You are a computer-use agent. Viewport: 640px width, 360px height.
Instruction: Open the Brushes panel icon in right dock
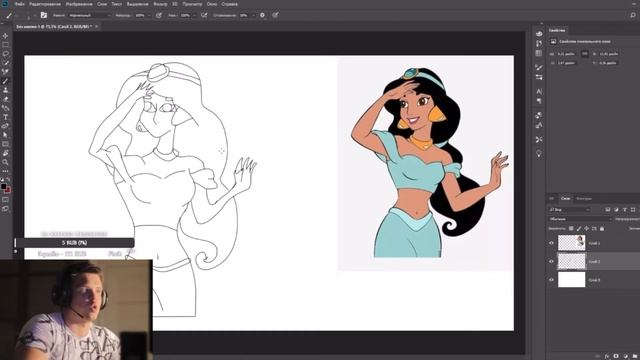point(539,67)
